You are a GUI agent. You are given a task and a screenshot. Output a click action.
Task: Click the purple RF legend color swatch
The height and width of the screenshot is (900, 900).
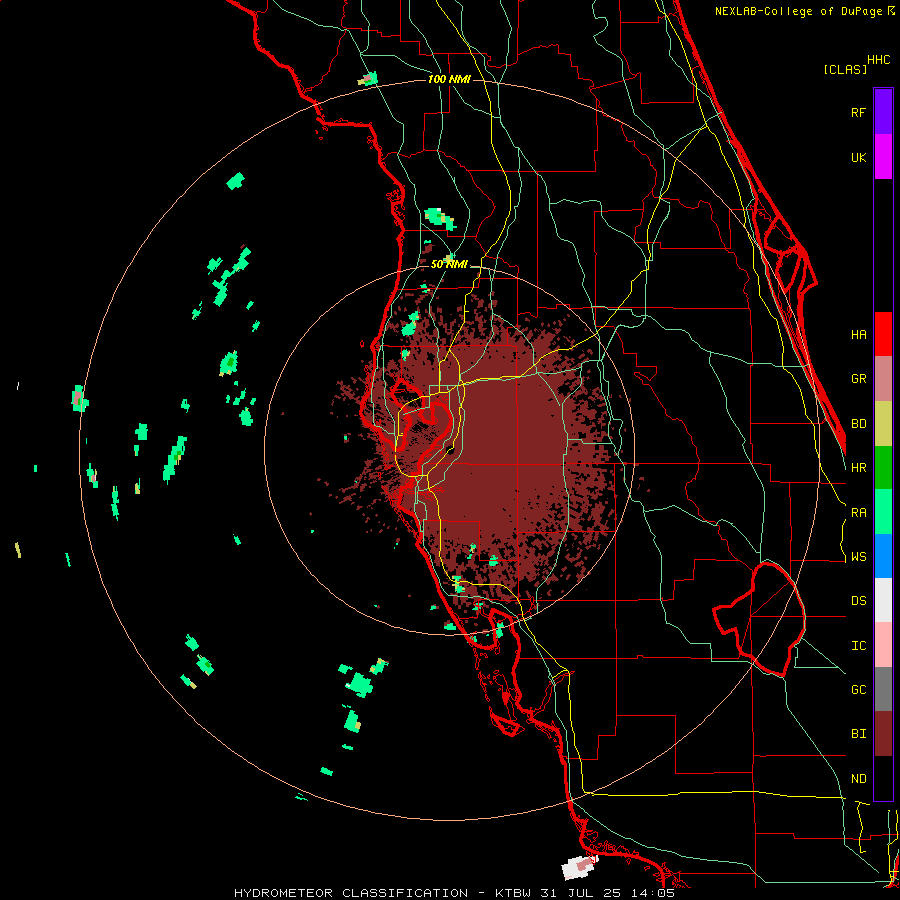[x=883, y=112]
